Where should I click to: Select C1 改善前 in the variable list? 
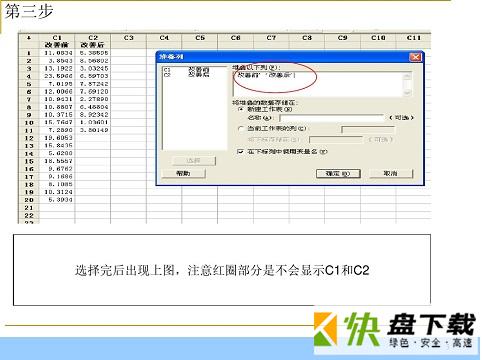click(x=186, y=70)
